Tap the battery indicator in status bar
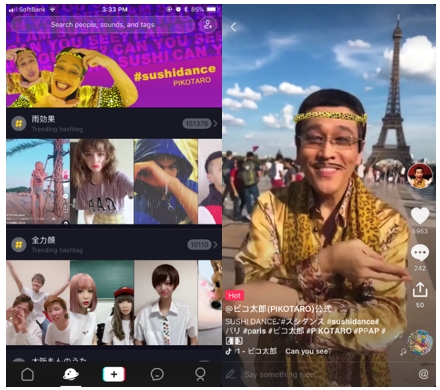Image resolution: width=440 pixels, height=390 pixels. click(211, 10)
